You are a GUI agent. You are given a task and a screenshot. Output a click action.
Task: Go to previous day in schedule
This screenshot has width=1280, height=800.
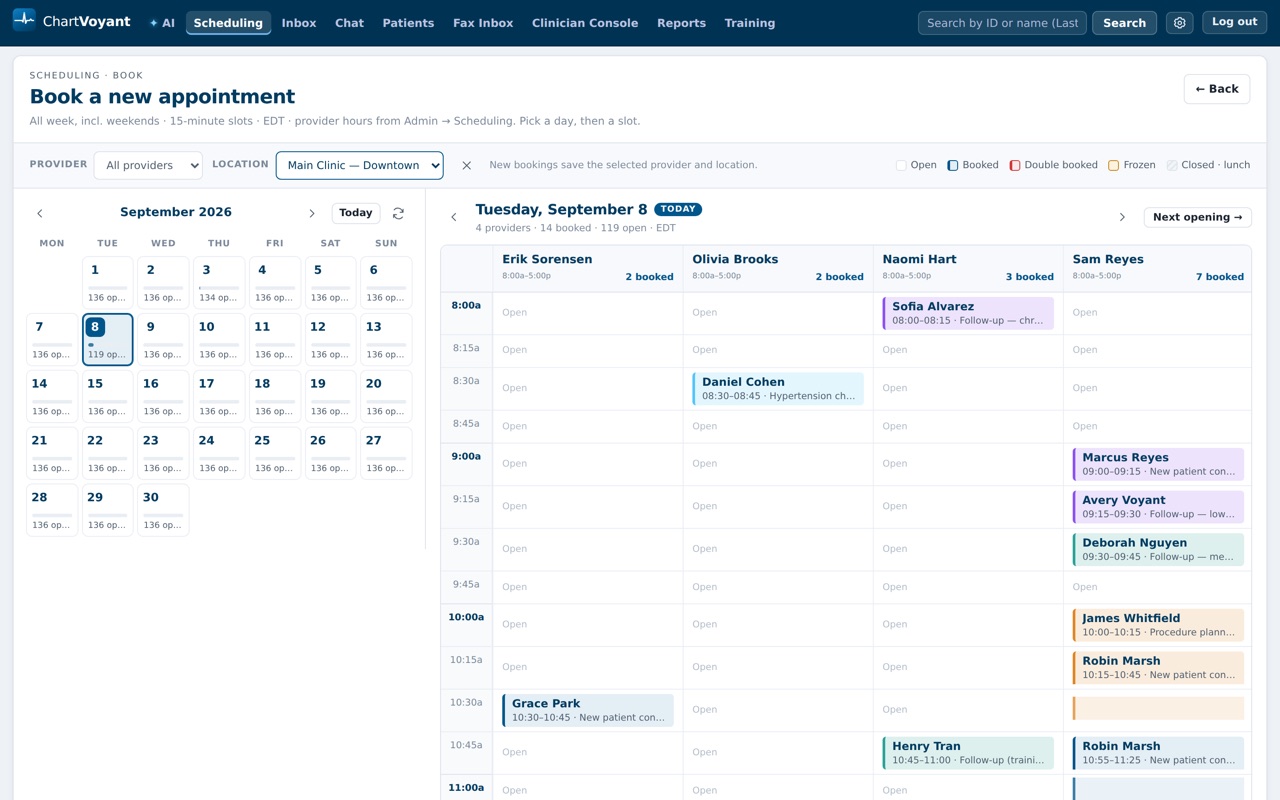click(x=454, y=217)
